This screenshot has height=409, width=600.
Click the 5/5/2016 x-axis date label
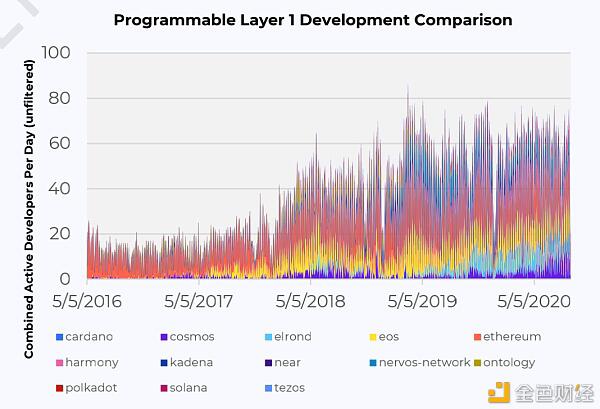(90, 298)
